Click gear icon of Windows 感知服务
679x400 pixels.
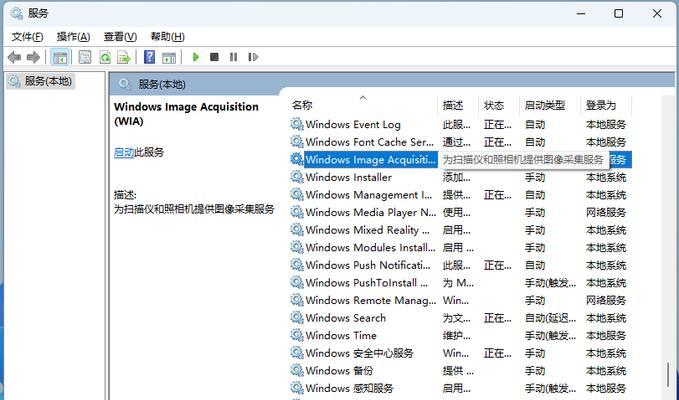point(297,388)
